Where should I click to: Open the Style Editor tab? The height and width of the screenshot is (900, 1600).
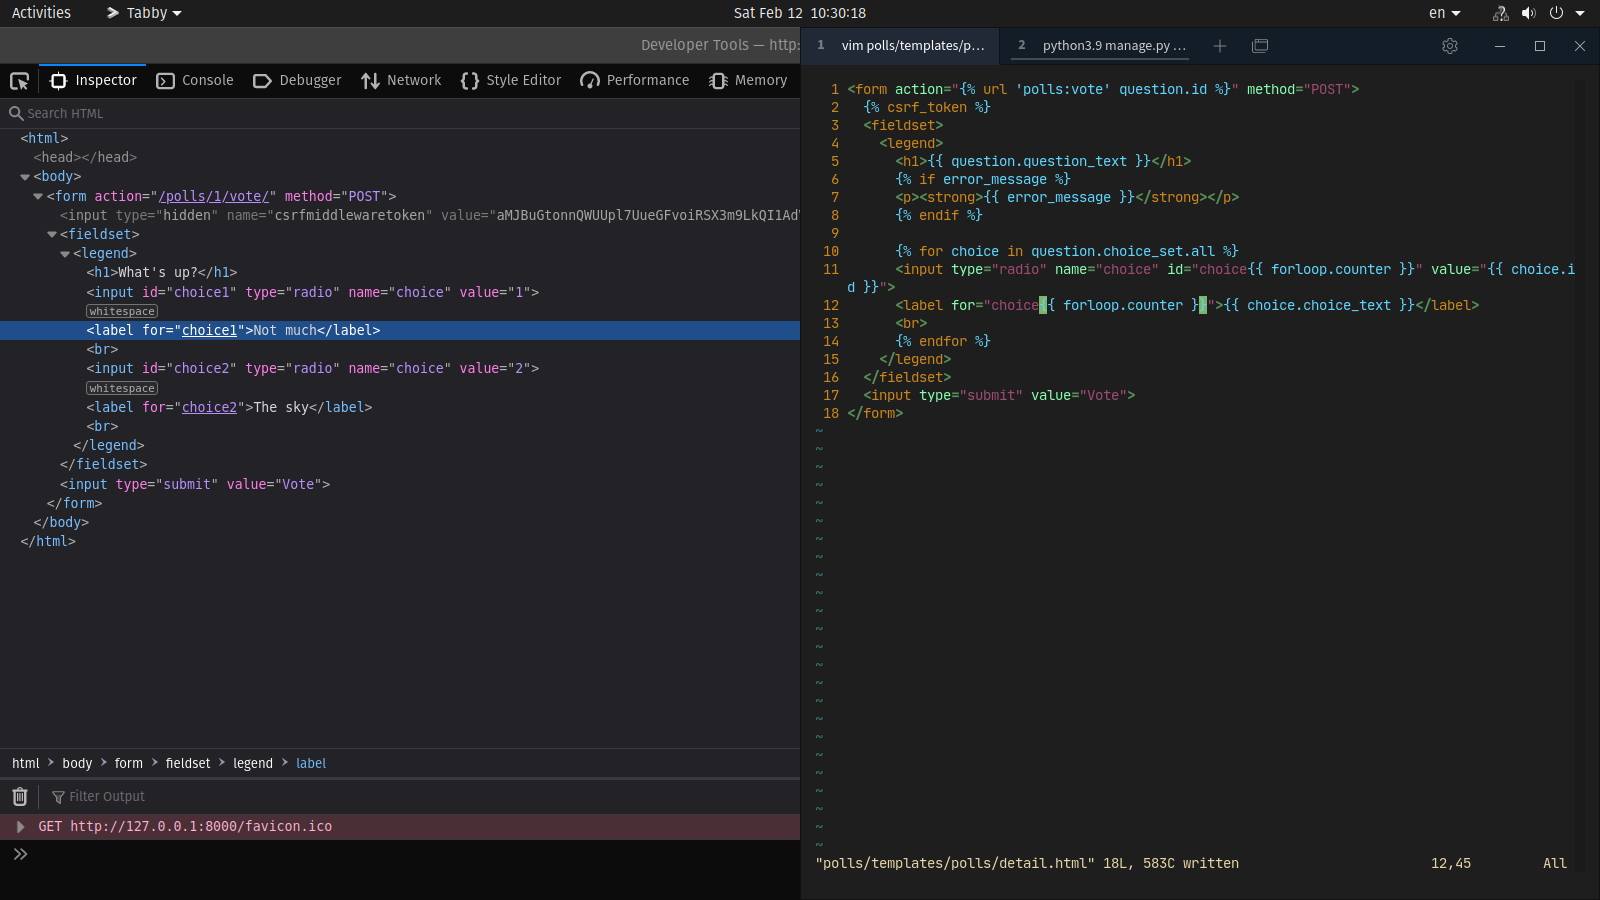click(x=511, y=80)
